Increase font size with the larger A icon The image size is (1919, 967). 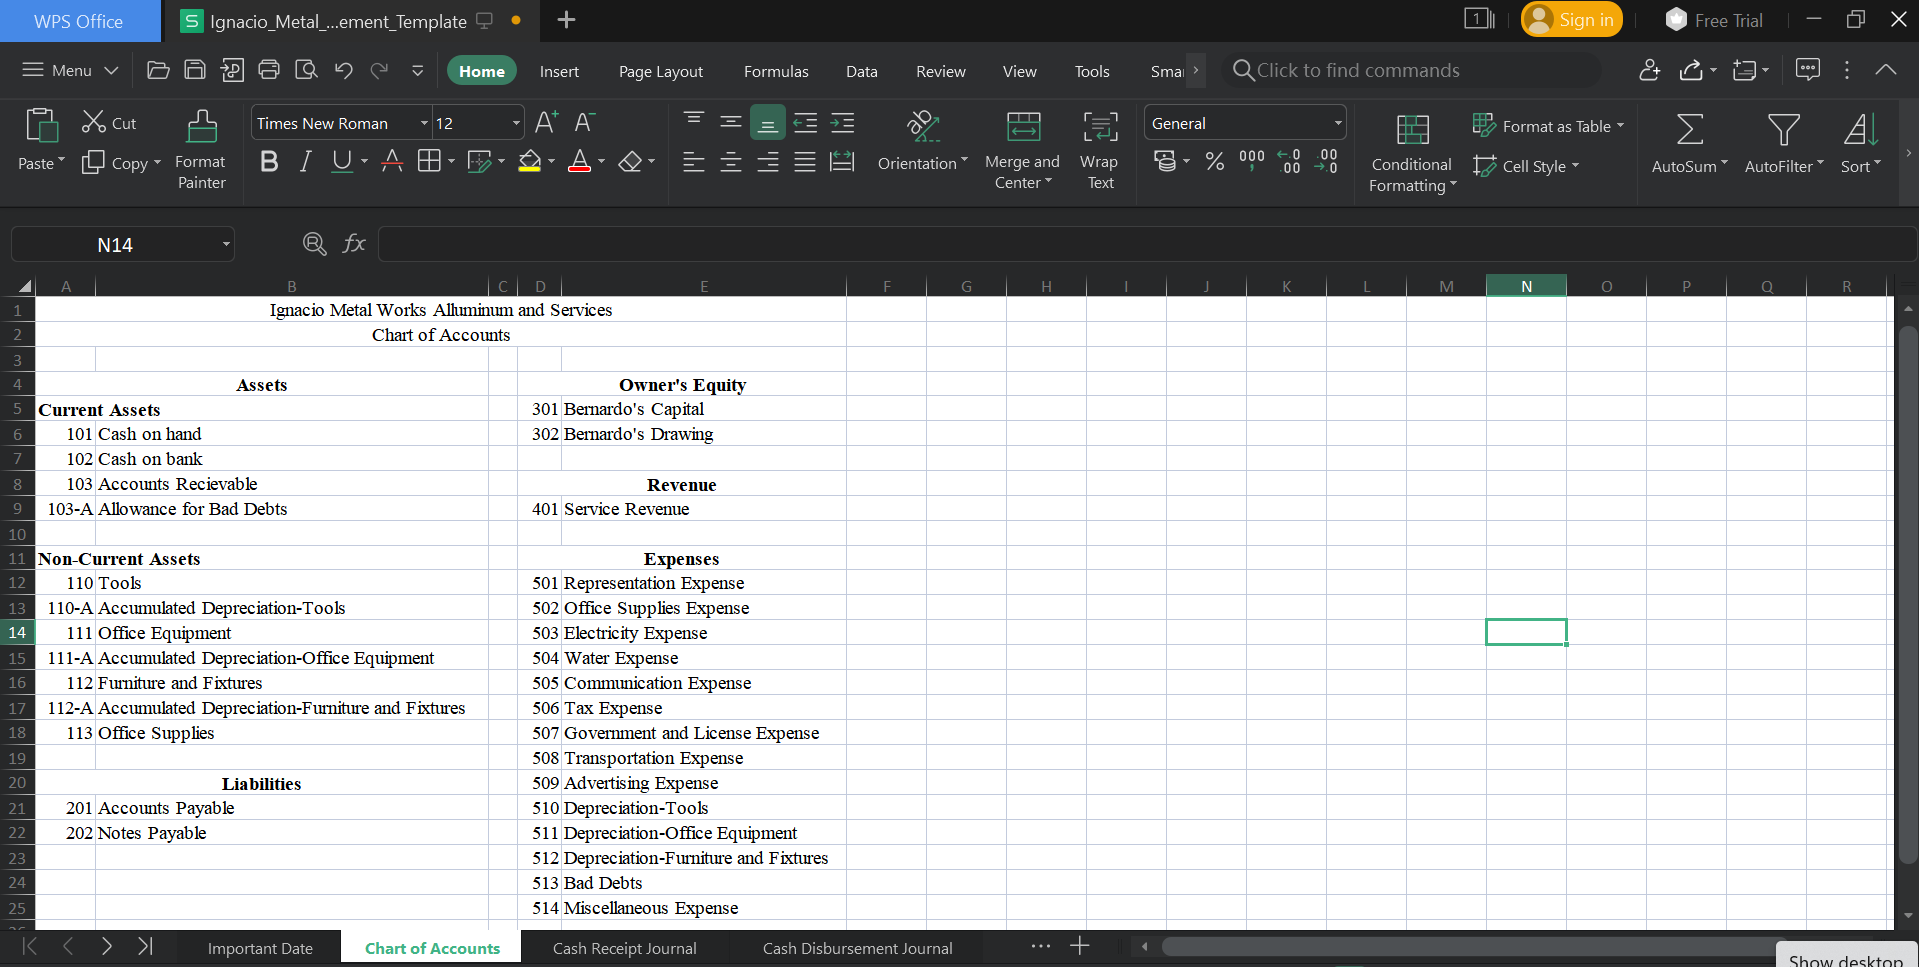pyautogui.click(x=546, y=123)
